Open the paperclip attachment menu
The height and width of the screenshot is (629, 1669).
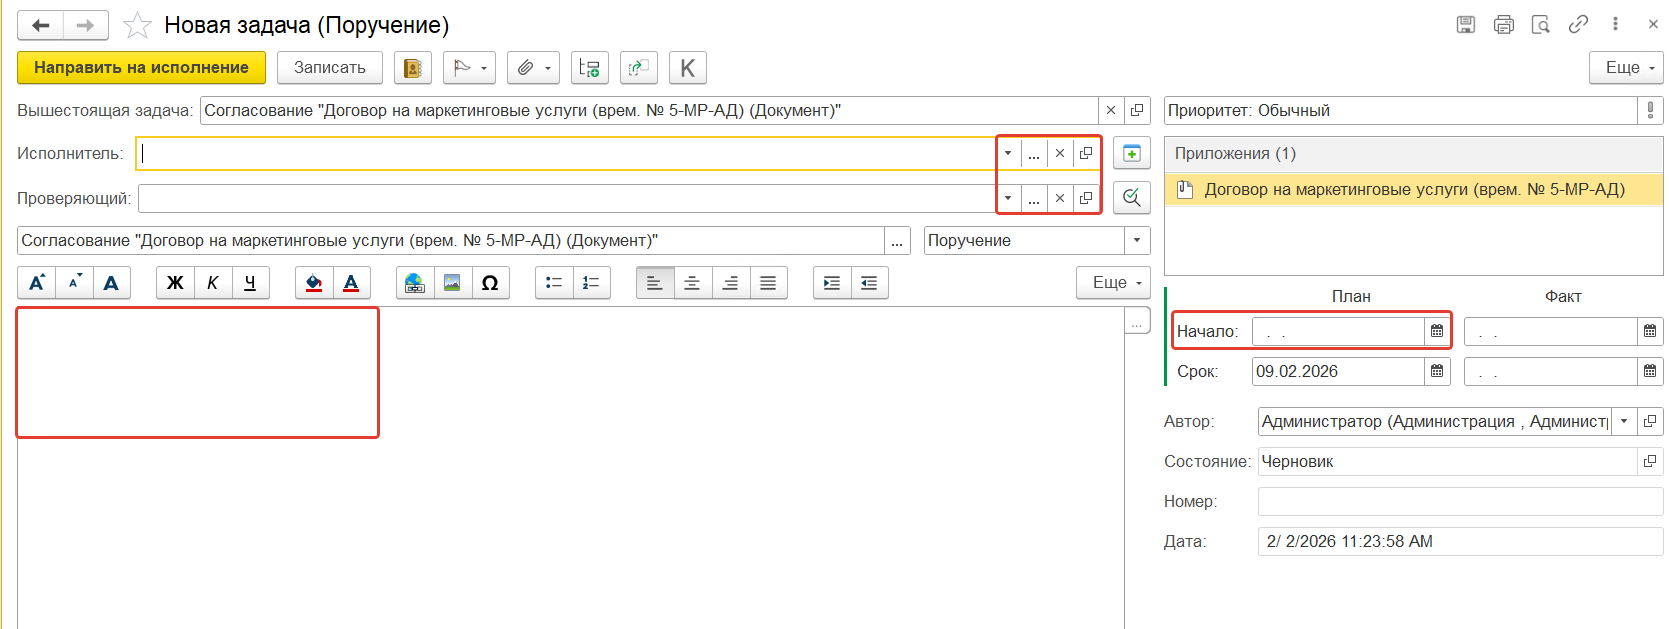[533, 68]
